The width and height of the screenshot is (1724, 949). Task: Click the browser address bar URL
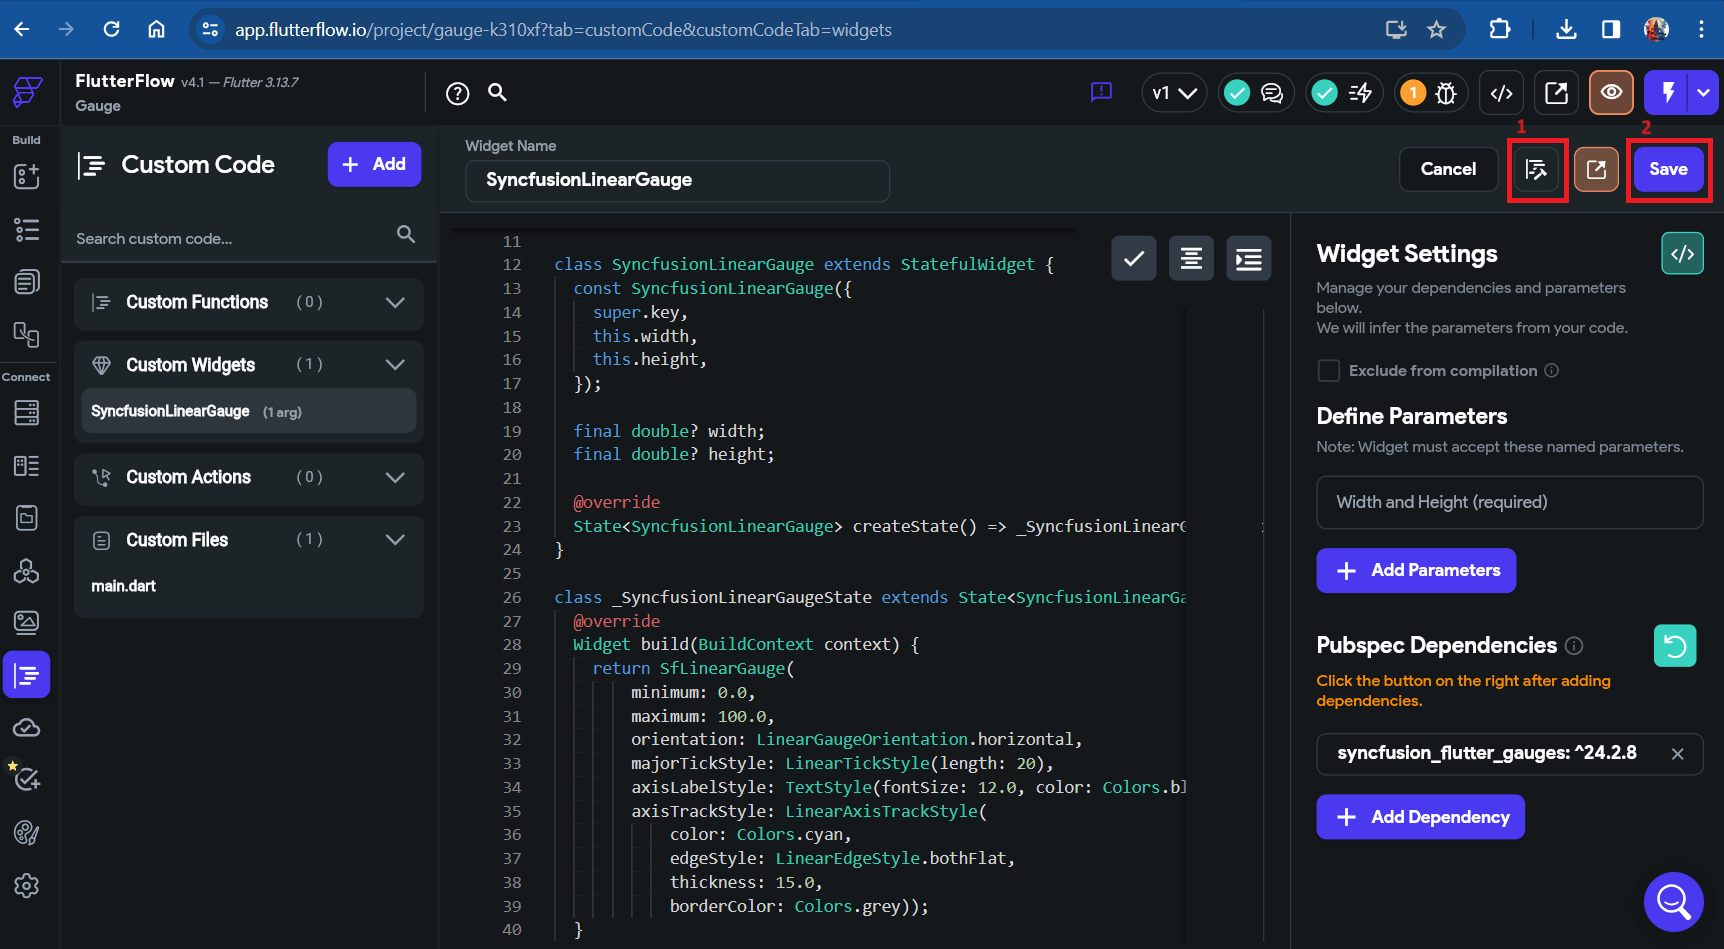[x=563, y=30]
